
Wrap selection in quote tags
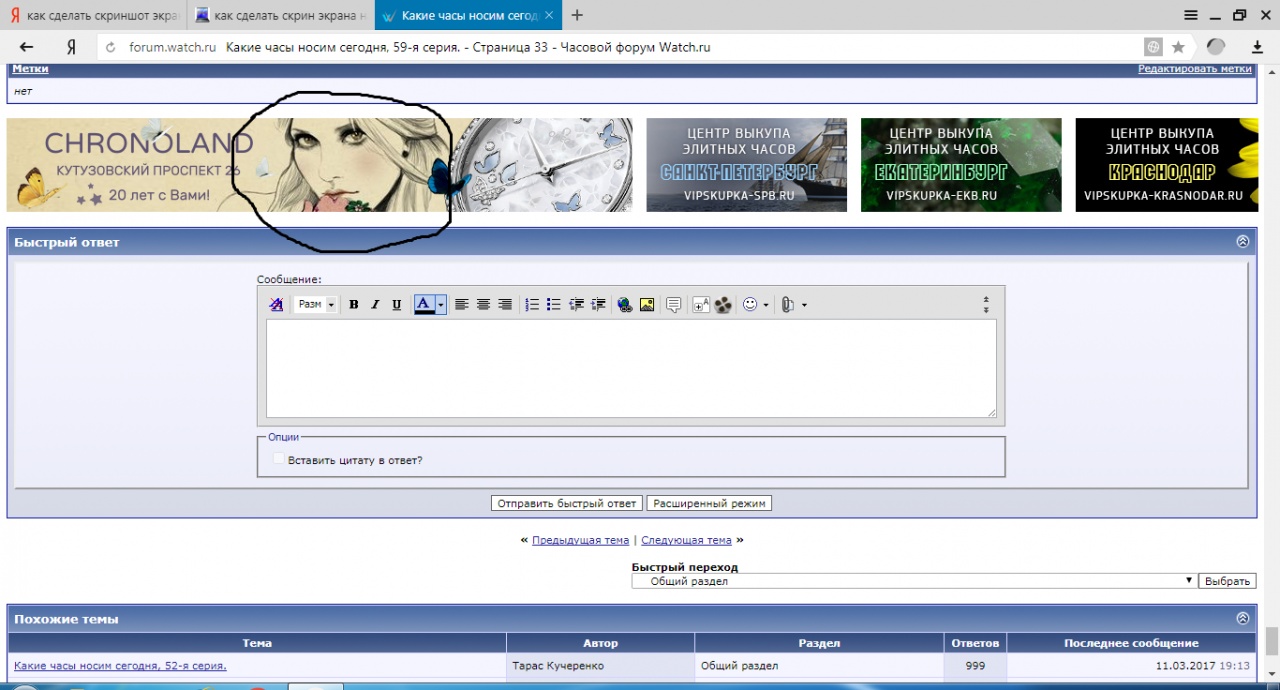[674, 305]
